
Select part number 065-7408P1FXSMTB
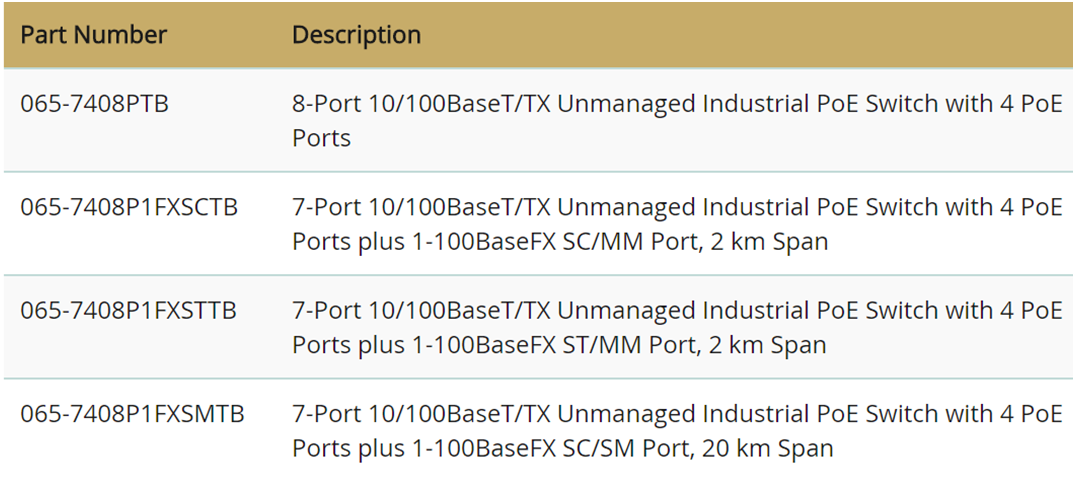click(132, 414)
